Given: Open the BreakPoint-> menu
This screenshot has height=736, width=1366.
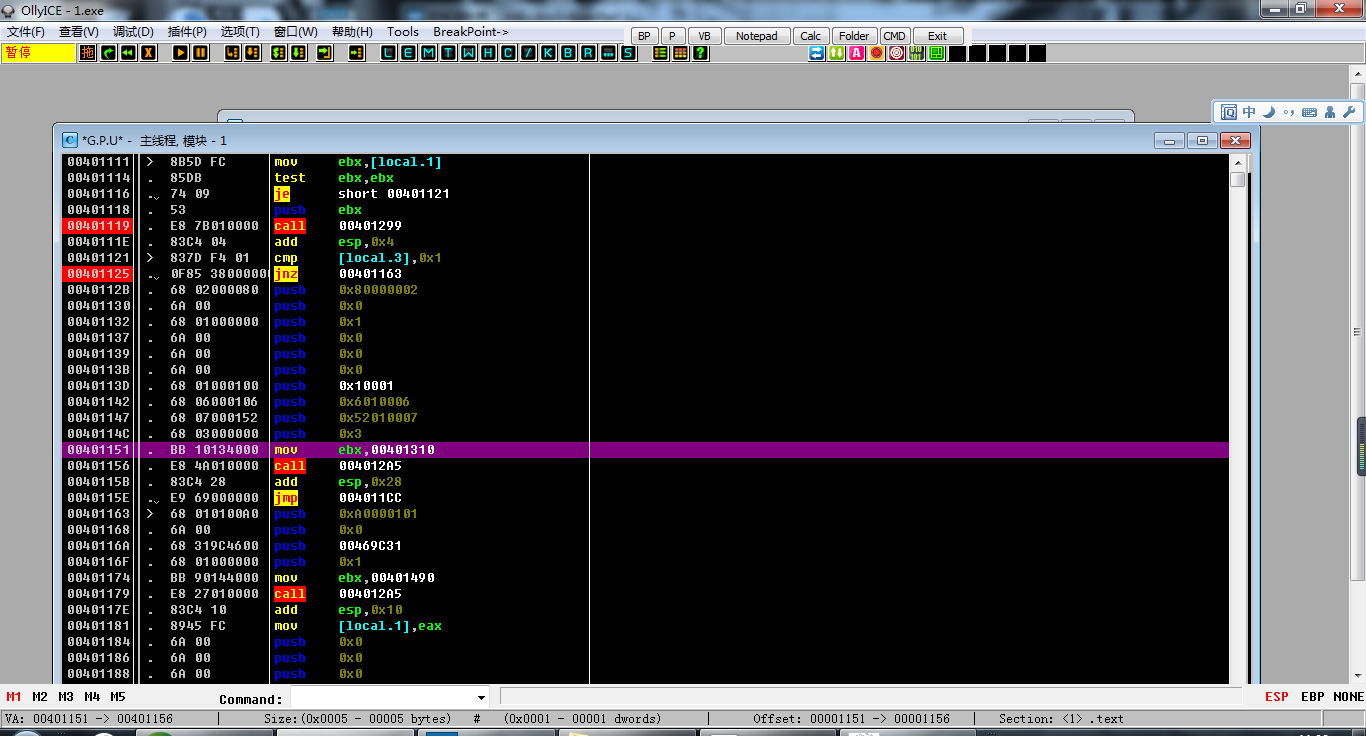Looking at the screenshot, I should (x=471, y=32).
